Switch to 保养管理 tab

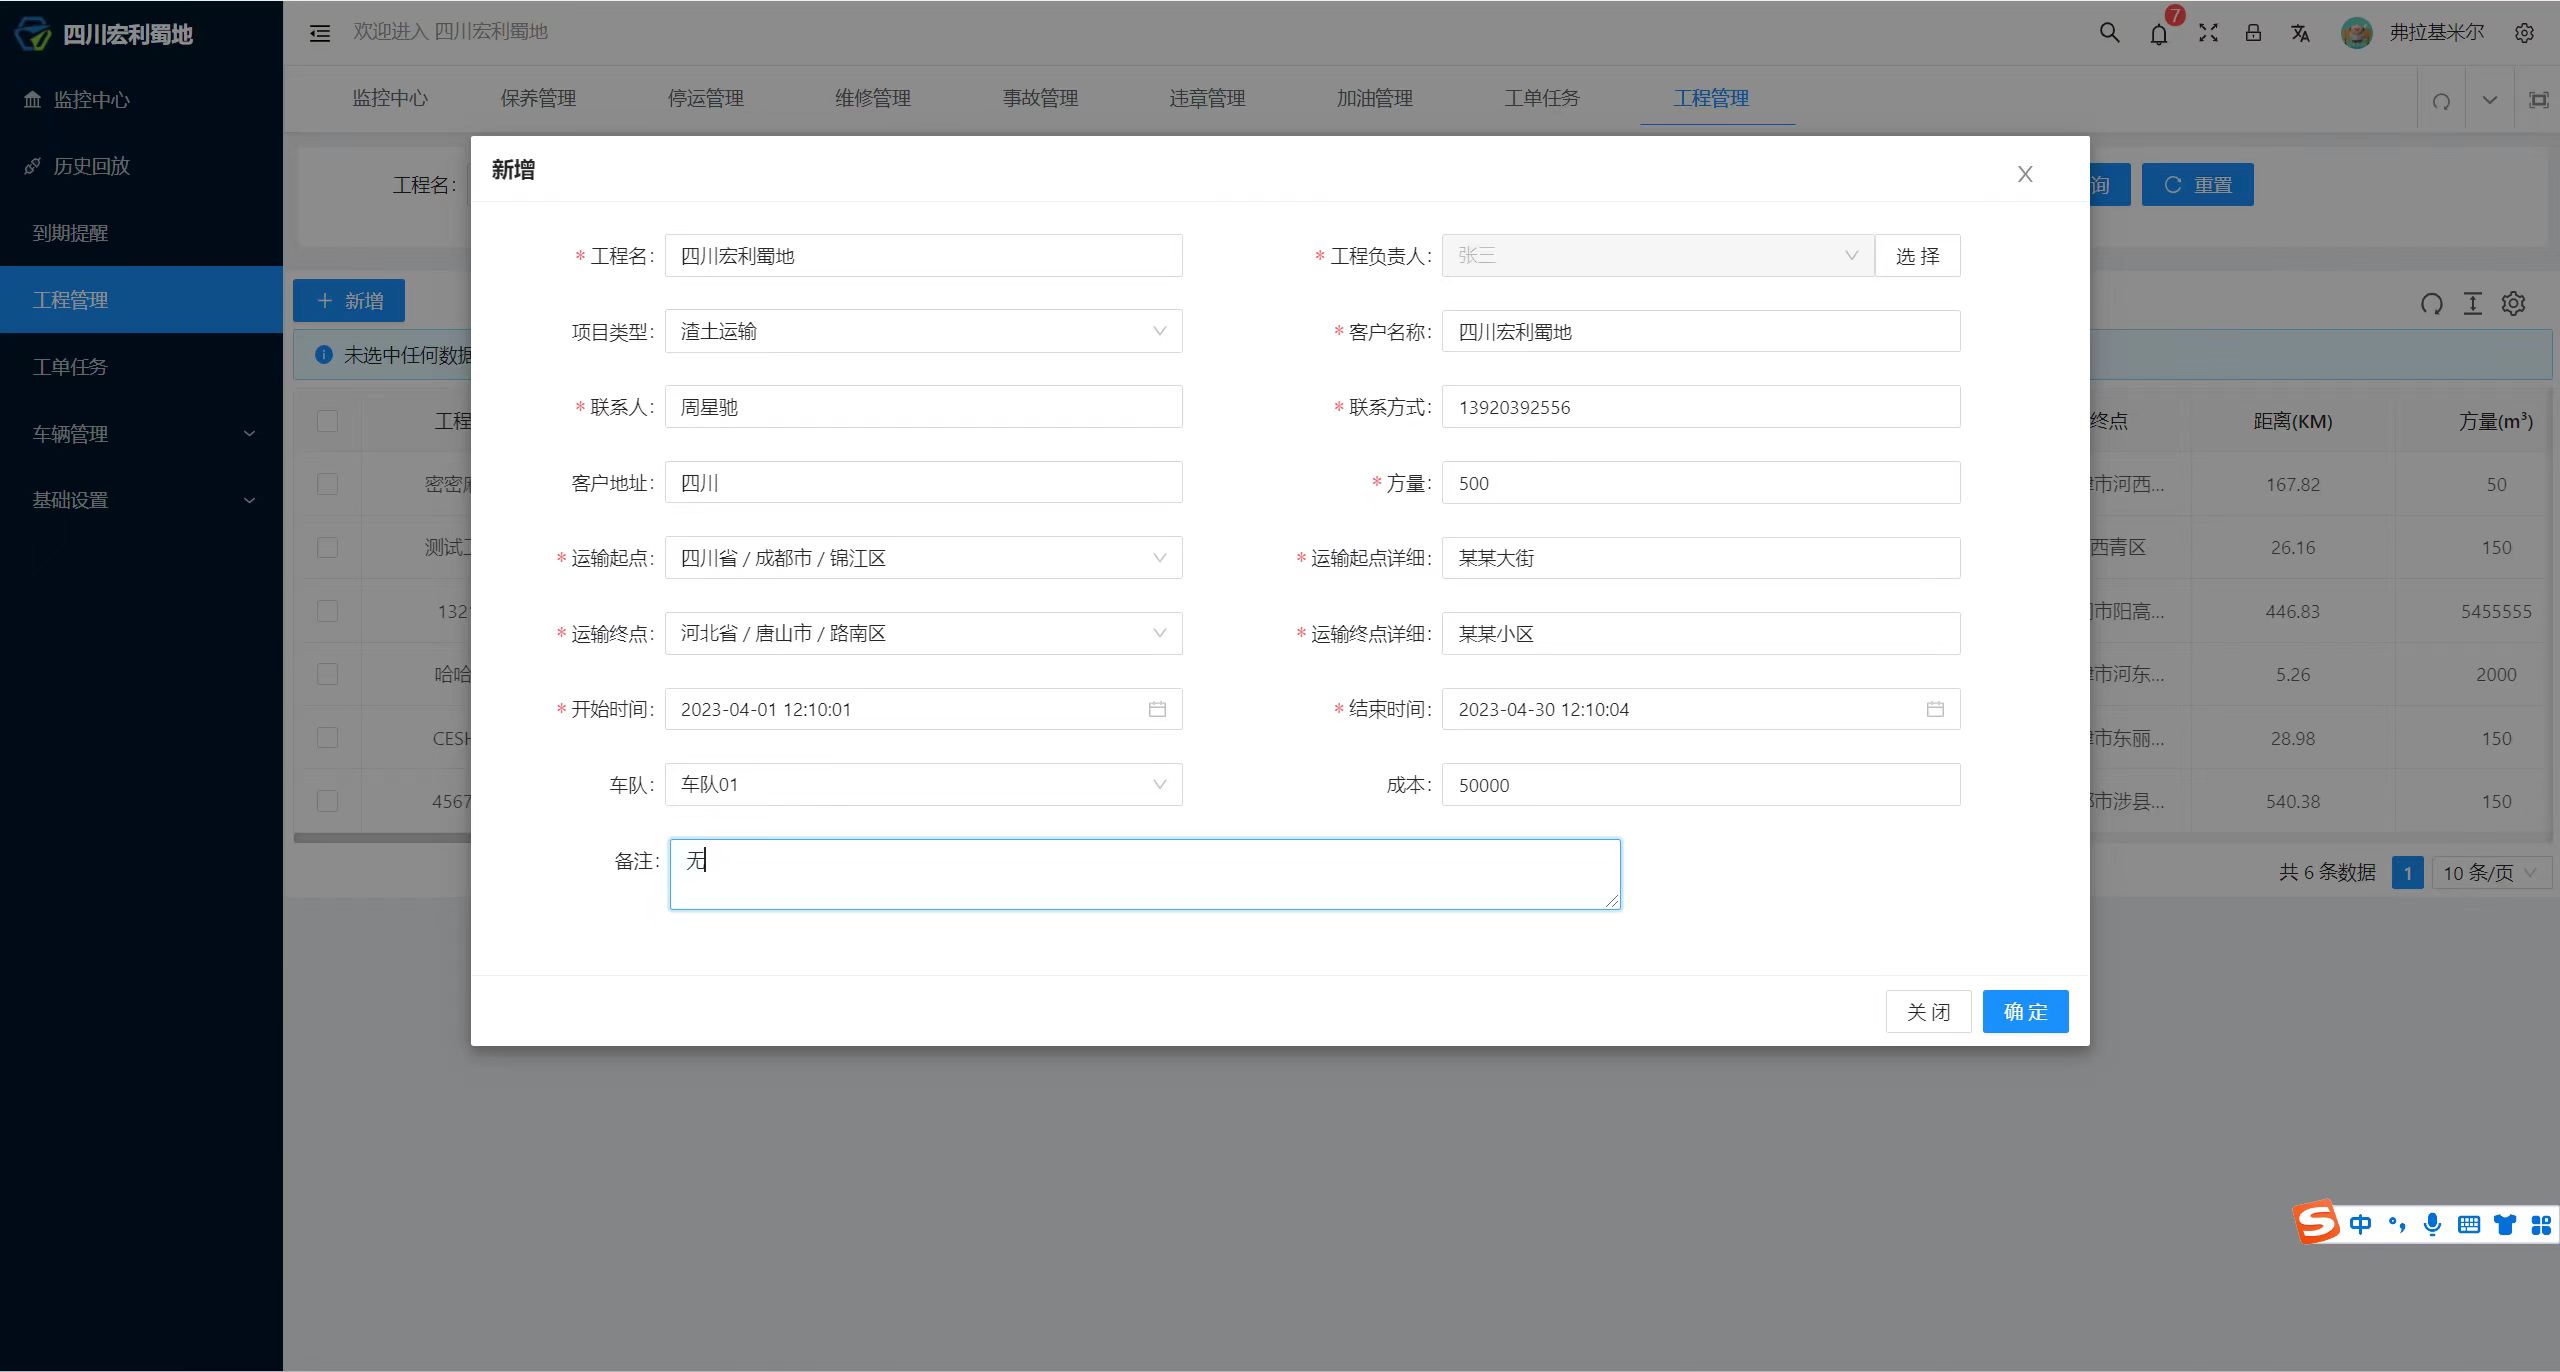point(538,98)
